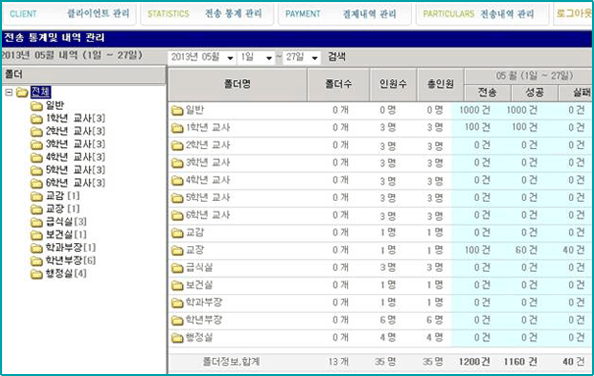Open the PAYMENT 결제내역 관리 tab
This screenshot has width=594, height=376.
[344, 14]
